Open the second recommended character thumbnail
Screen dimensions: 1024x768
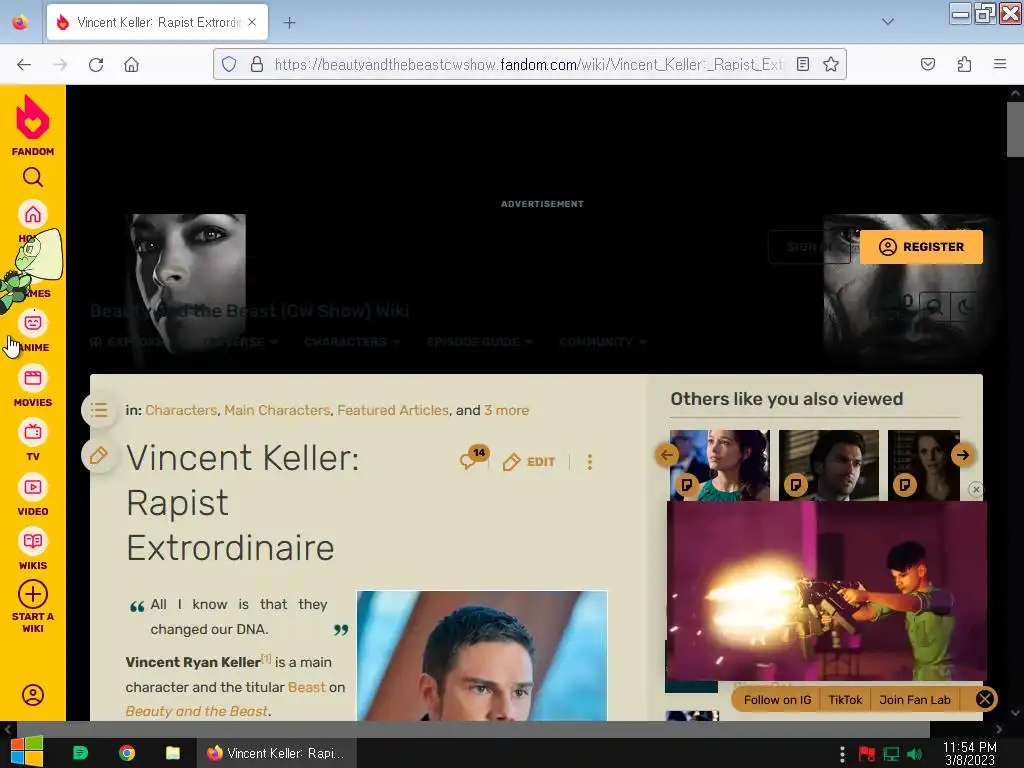coord(829,465)
